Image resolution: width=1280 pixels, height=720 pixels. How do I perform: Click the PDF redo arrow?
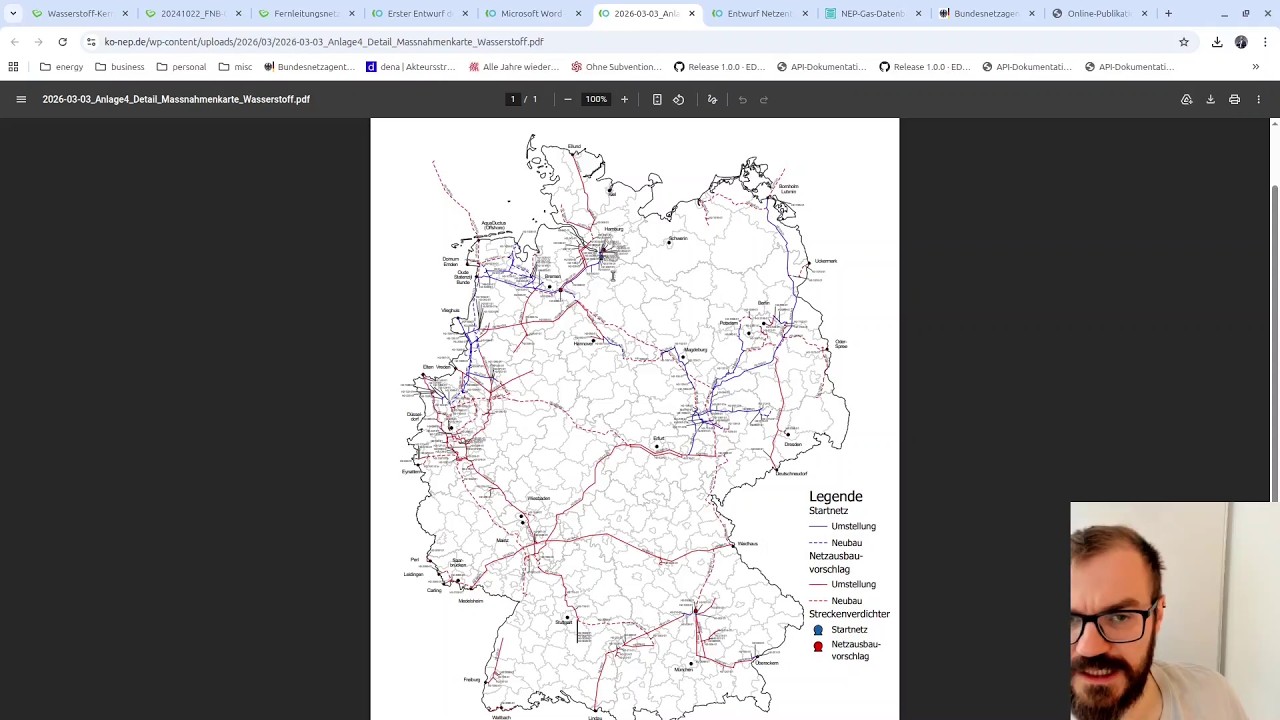764,99
